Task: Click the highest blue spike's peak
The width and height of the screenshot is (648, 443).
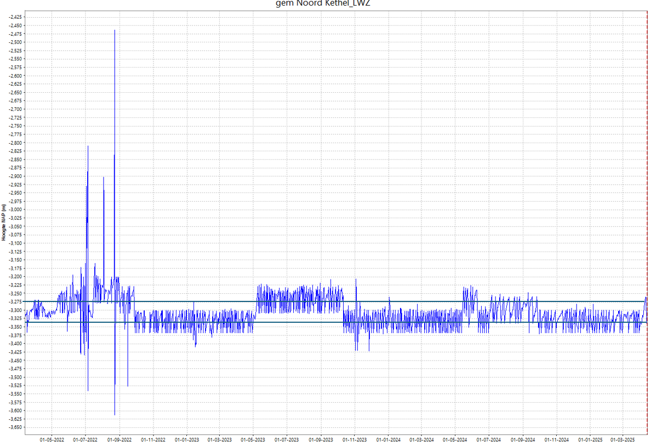Action: point(115,31)
